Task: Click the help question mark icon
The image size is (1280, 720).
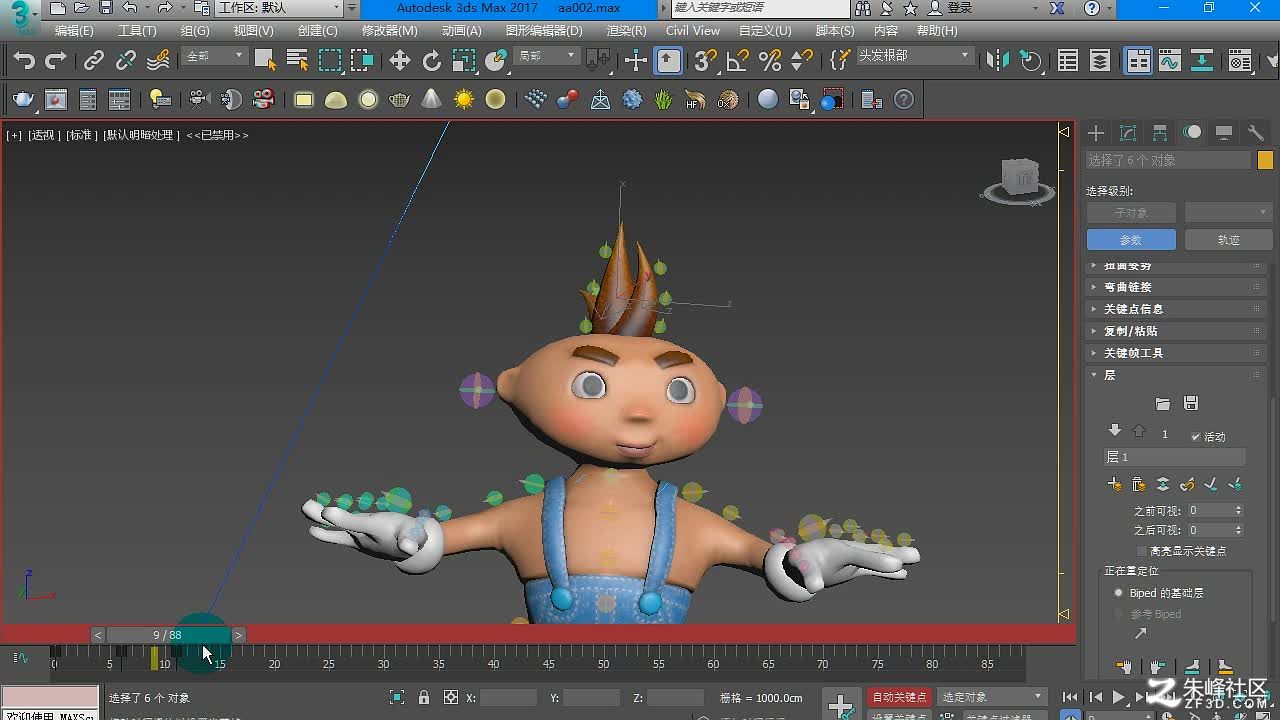Action: 904,99
